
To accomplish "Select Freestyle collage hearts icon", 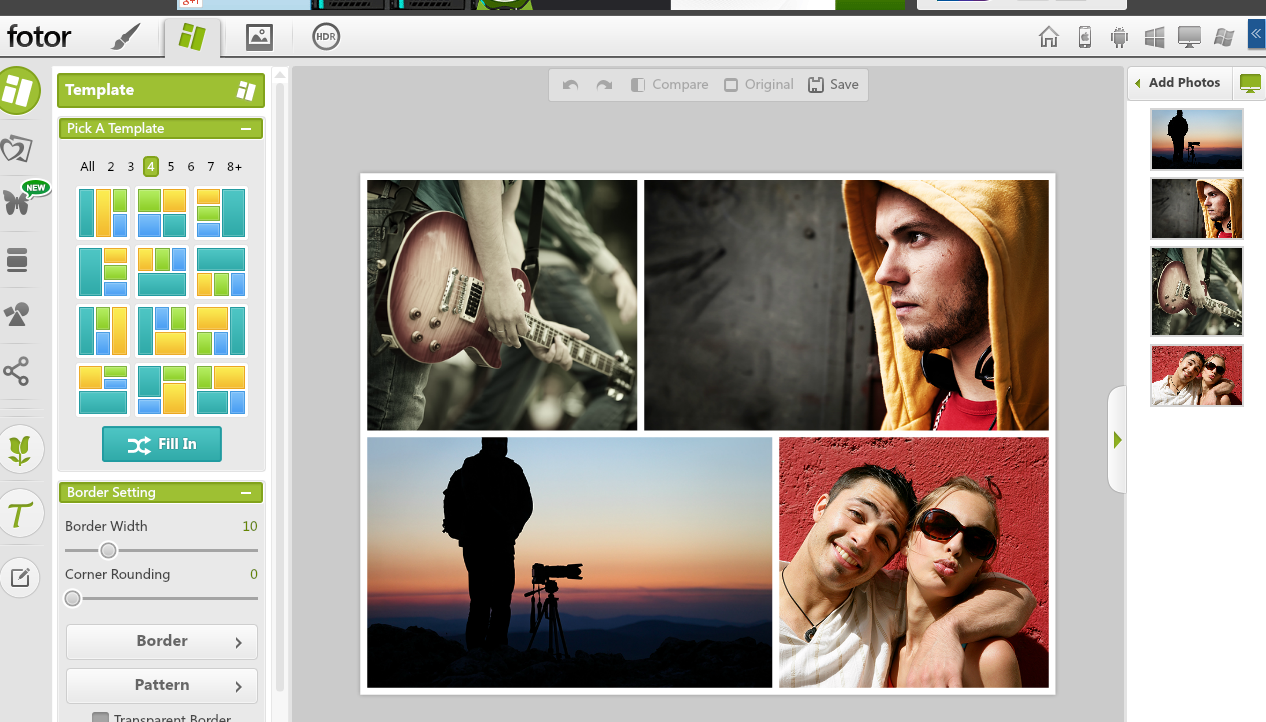I will (x=17, y=149).
